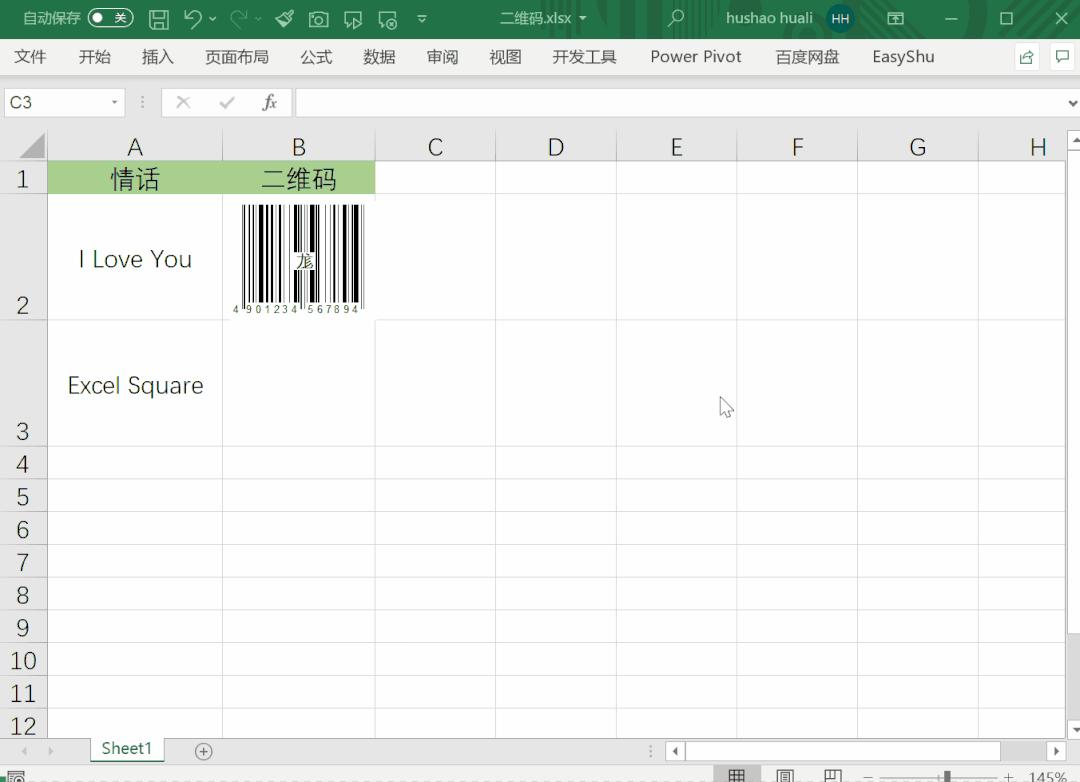Select column B header
The height and width of the screenshot is (782, 1080).
[x=299, y=147]
